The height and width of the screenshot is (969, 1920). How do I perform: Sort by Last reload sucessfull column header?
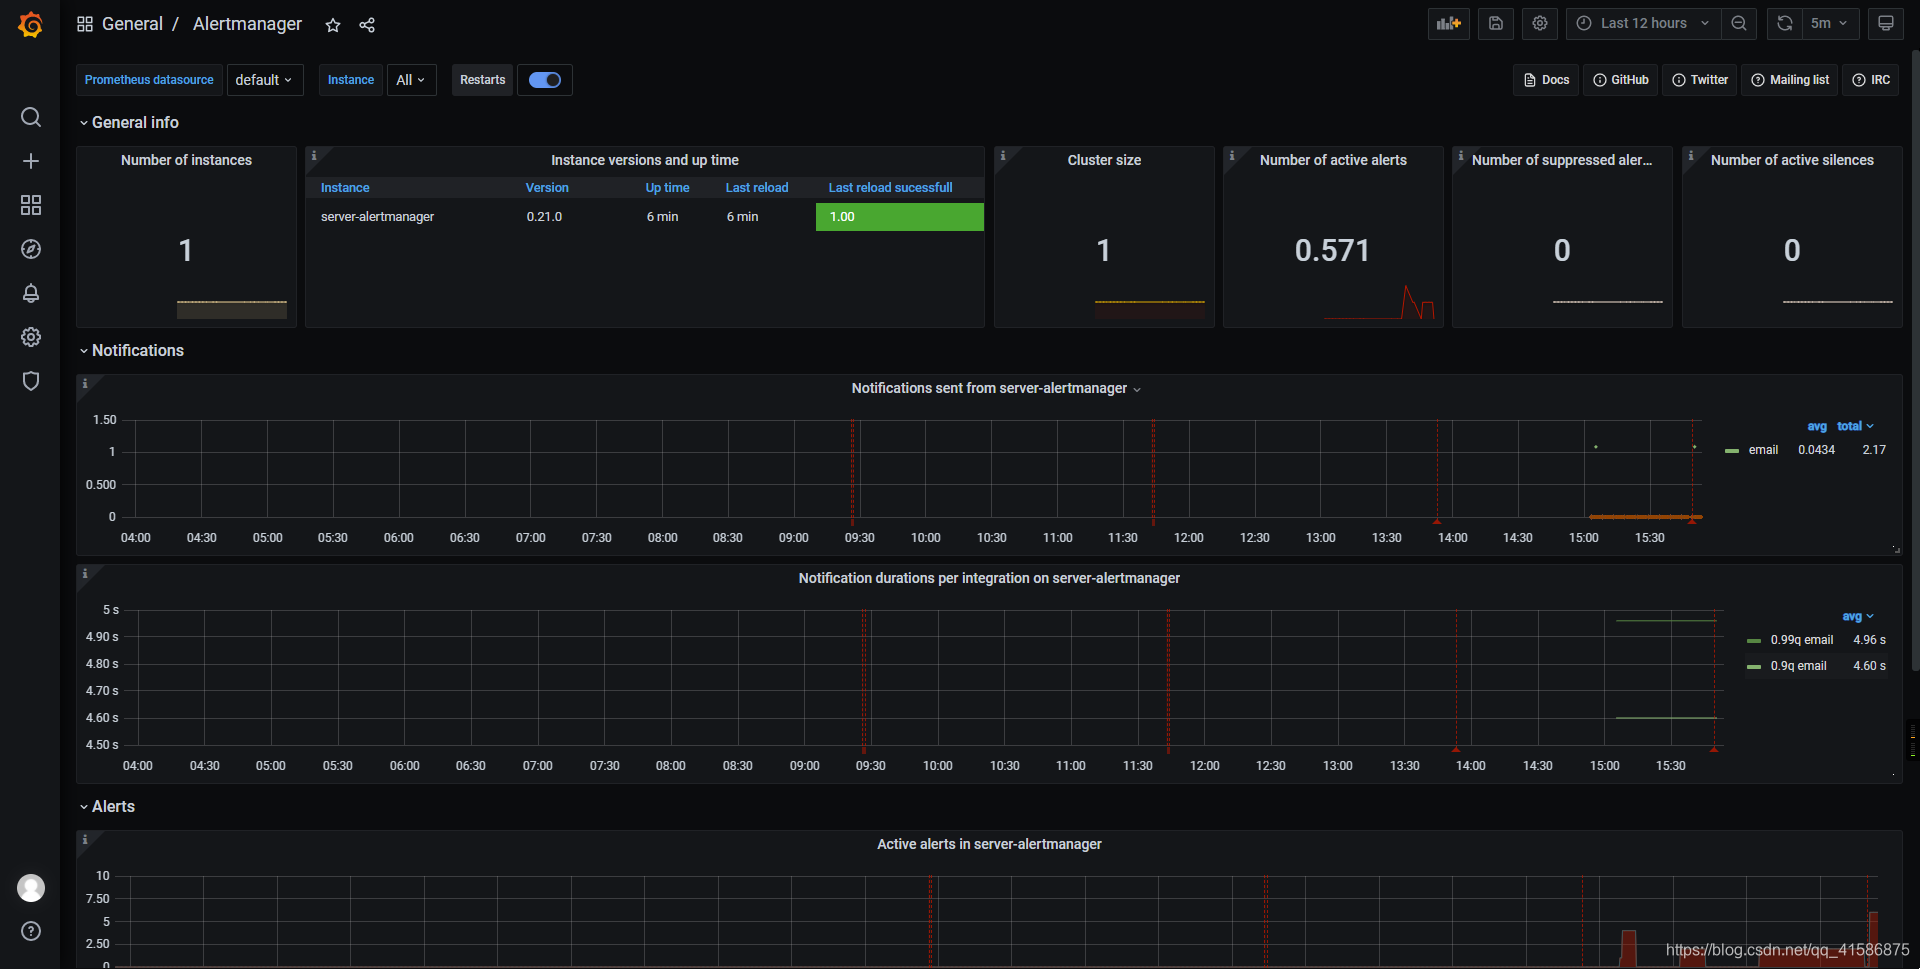[890, 188]
